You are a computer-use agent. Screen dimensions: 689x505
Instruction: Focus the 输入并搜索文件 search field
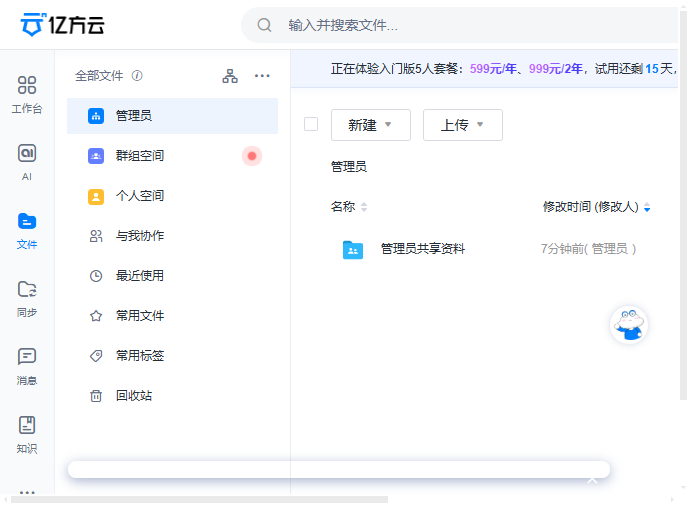tap(460, 25)
